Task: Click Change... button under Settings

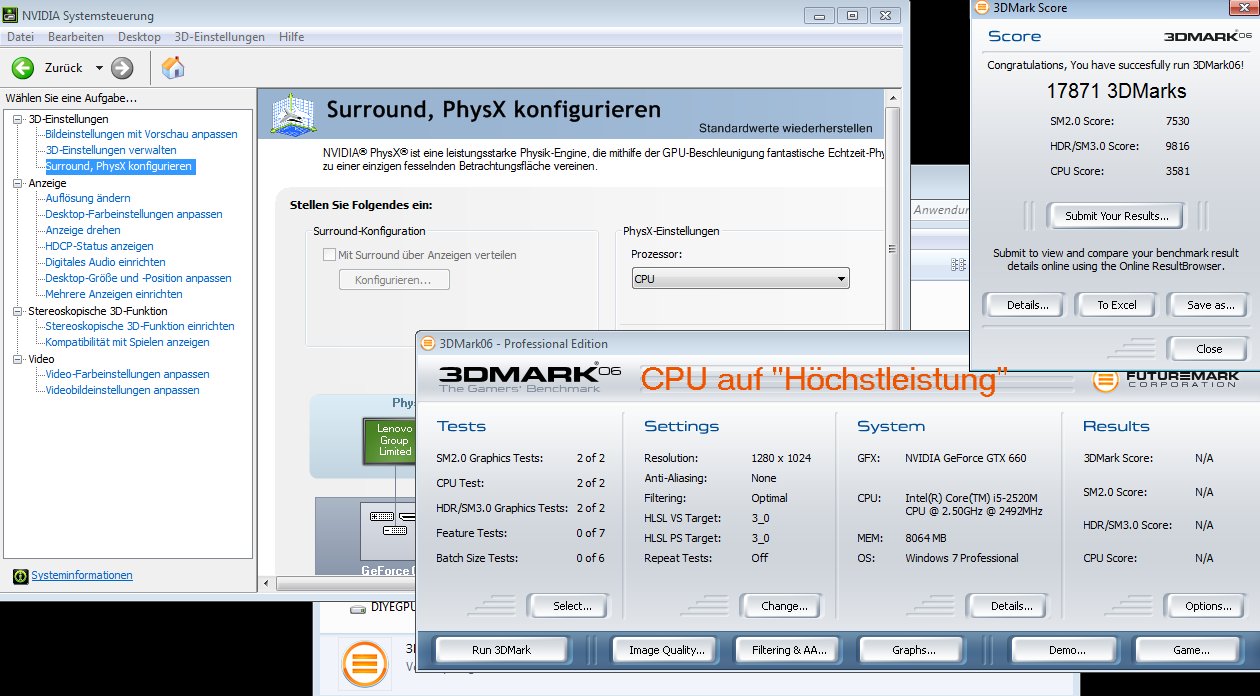Action: [784, 606]
